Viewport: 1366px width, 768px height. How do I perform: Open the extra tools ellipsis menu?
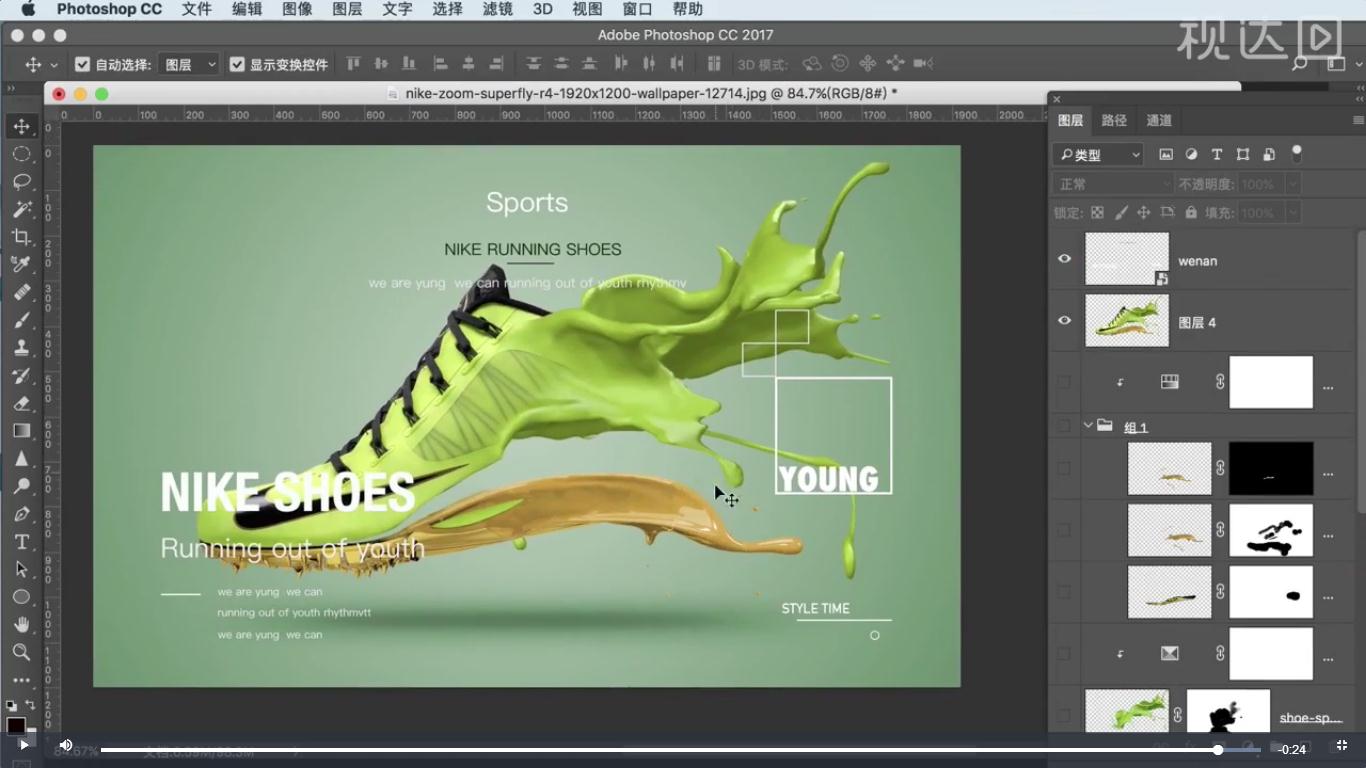(21, 680)
